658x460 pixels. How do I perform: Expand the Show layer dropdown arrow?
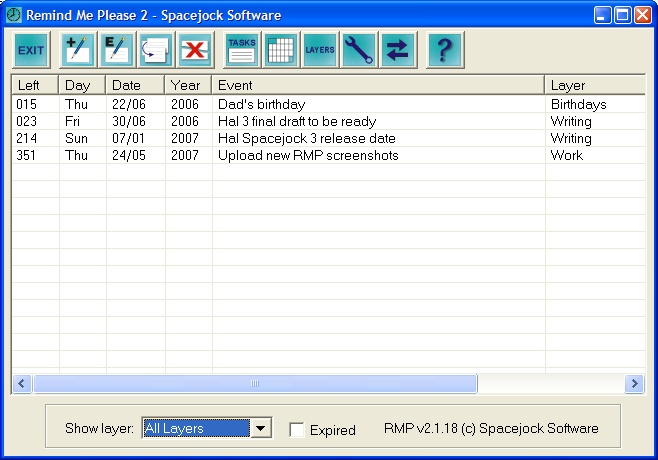261,429
